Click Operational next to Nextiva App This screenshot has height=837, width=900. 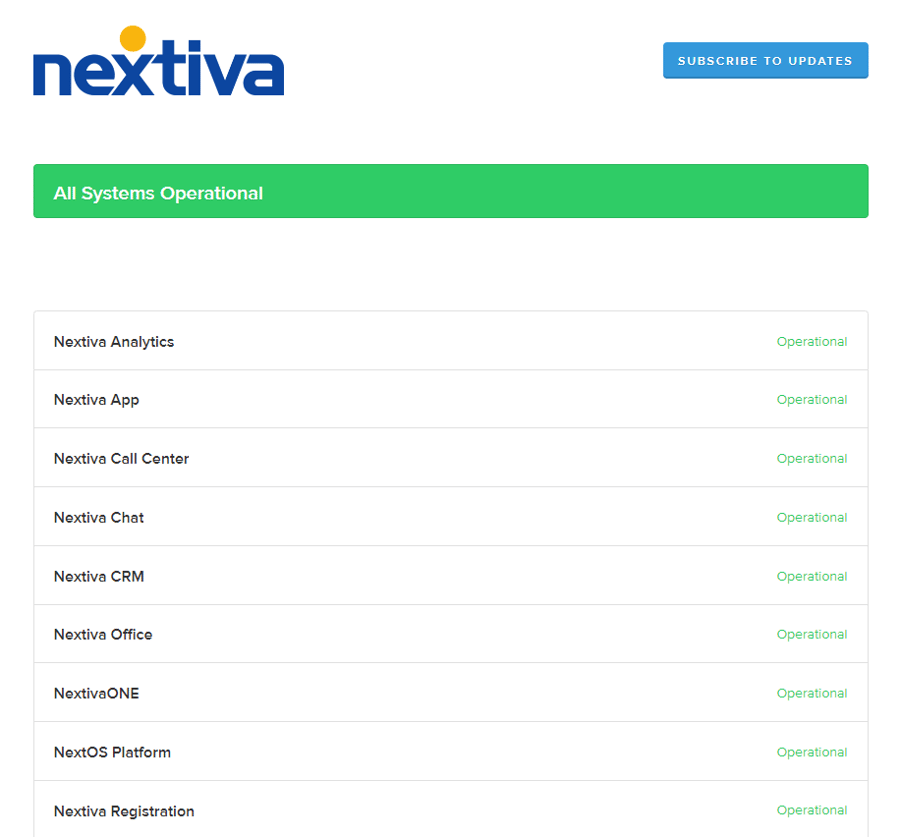point(812,399)
